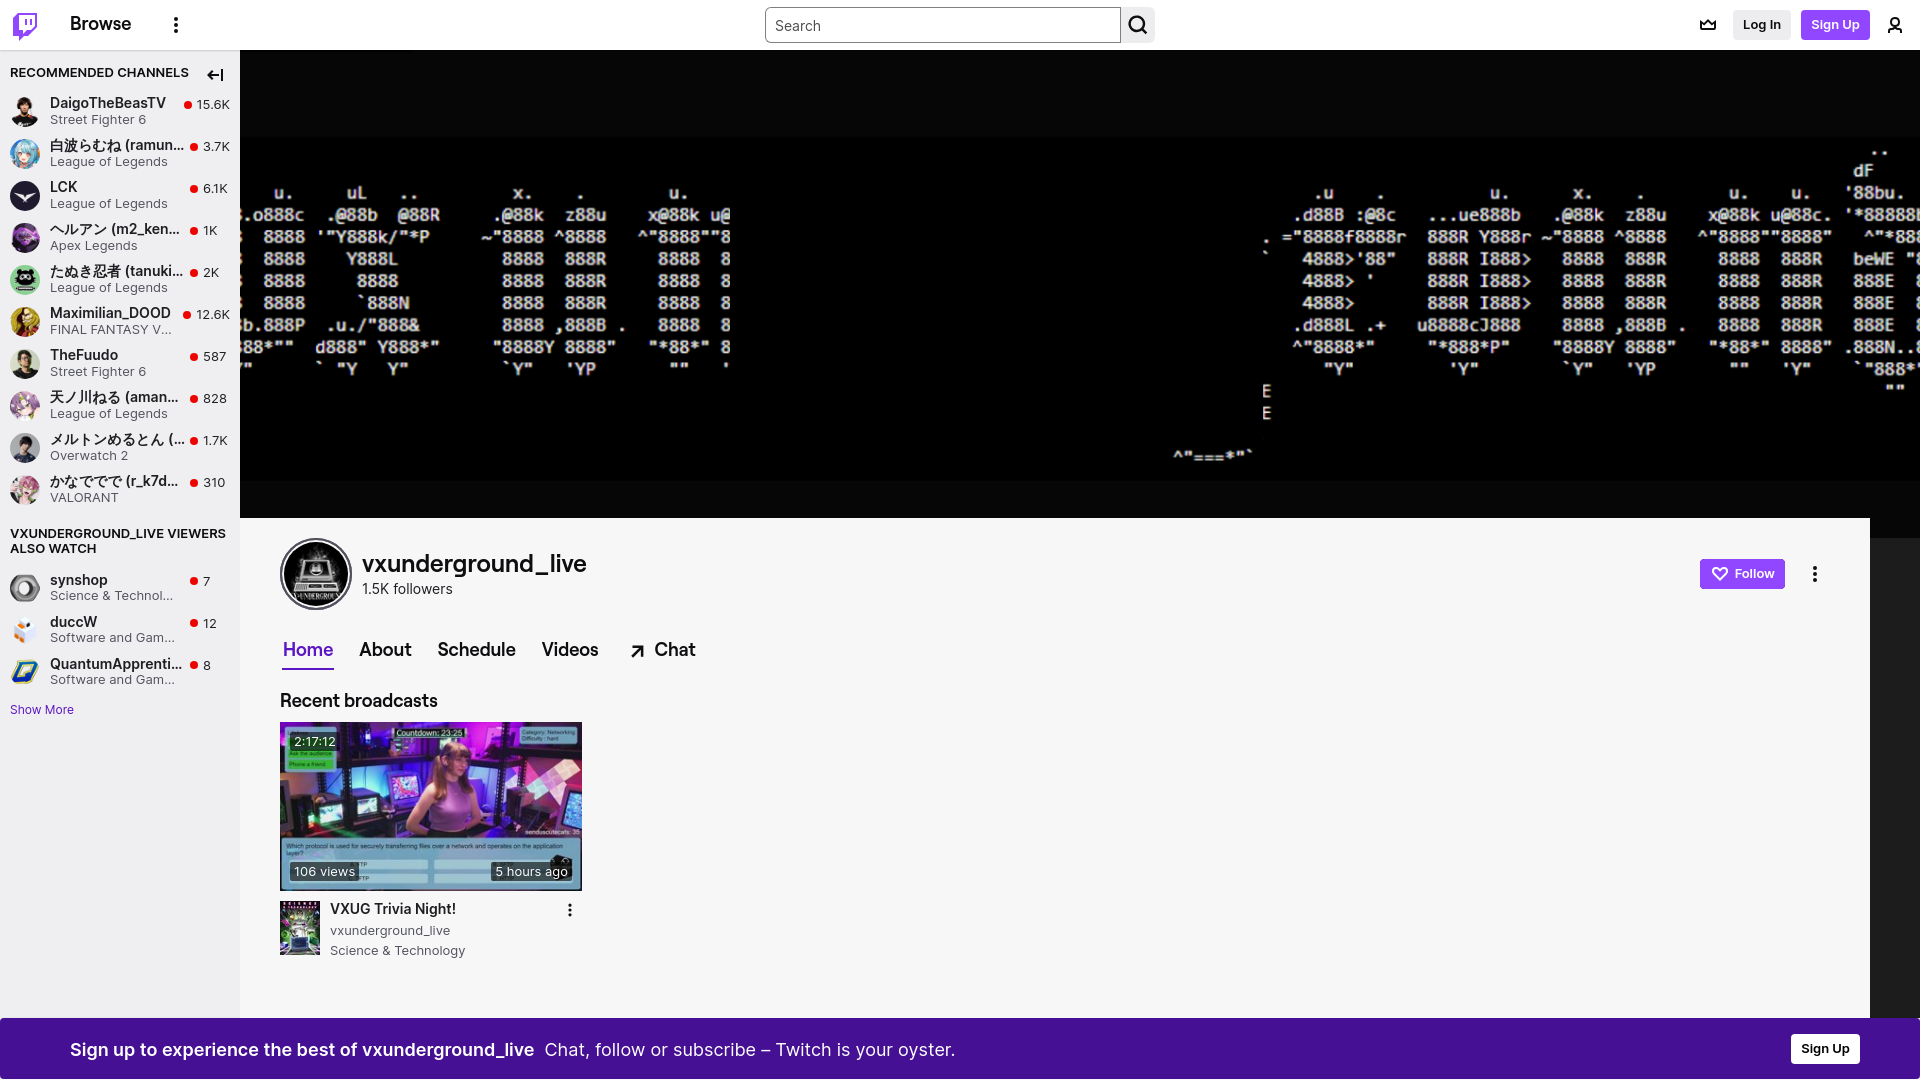
Task: Select DaigoTheBeasTV channel name
Action: pos(108,103)
